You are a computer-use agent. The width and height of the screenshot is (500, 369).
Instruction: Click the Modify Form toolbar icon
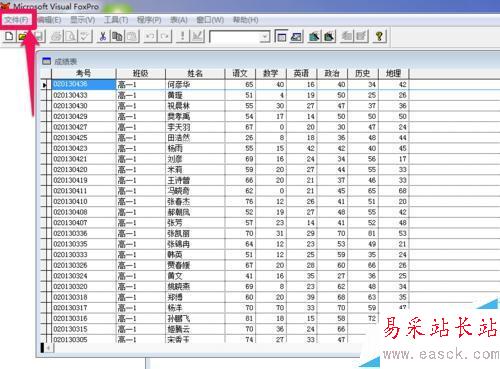(197, 36)
